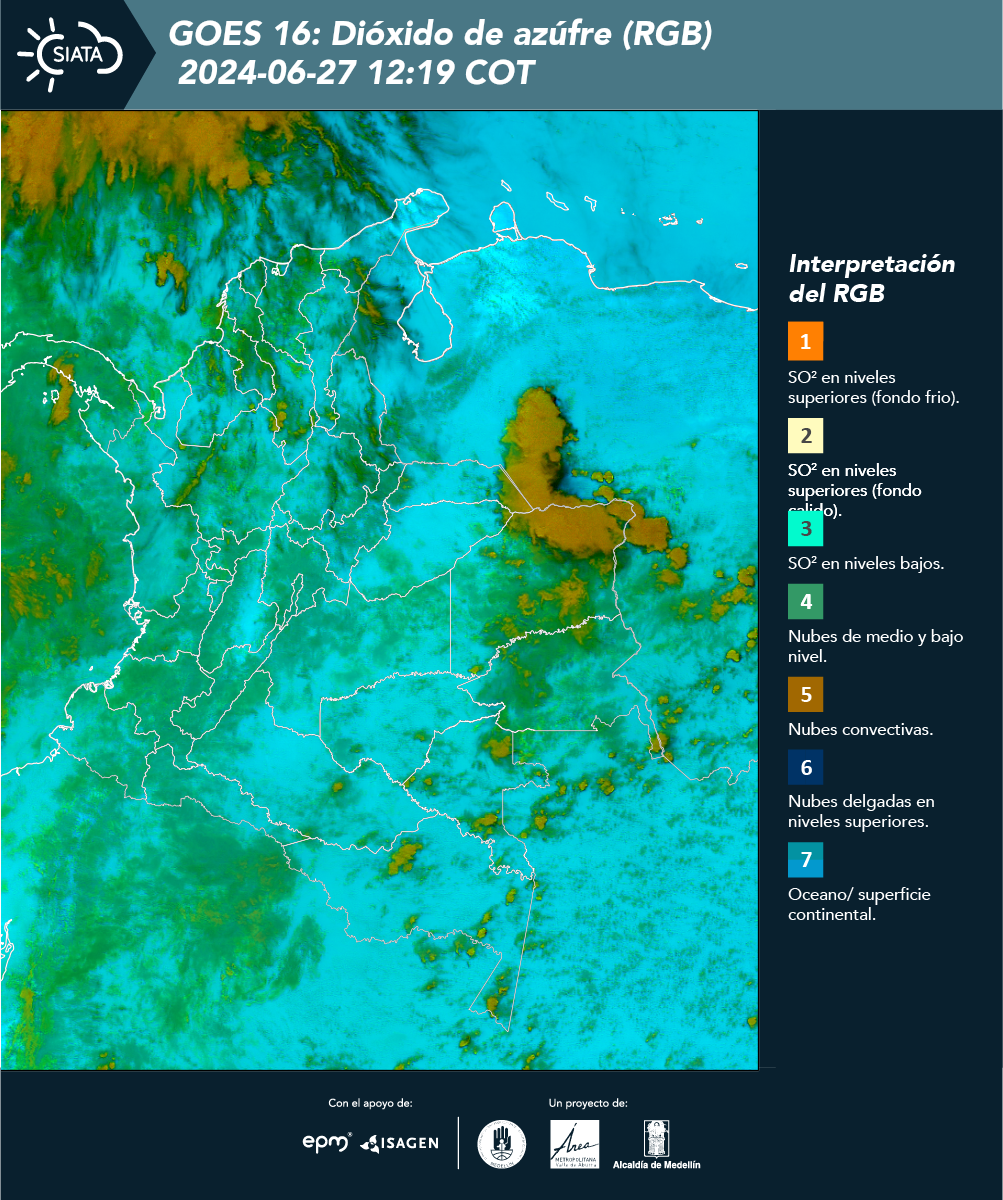Viewport: 1003px width, 1200px height.
Task: Click the ISAGEN logo in footer
Action: 400,1143
